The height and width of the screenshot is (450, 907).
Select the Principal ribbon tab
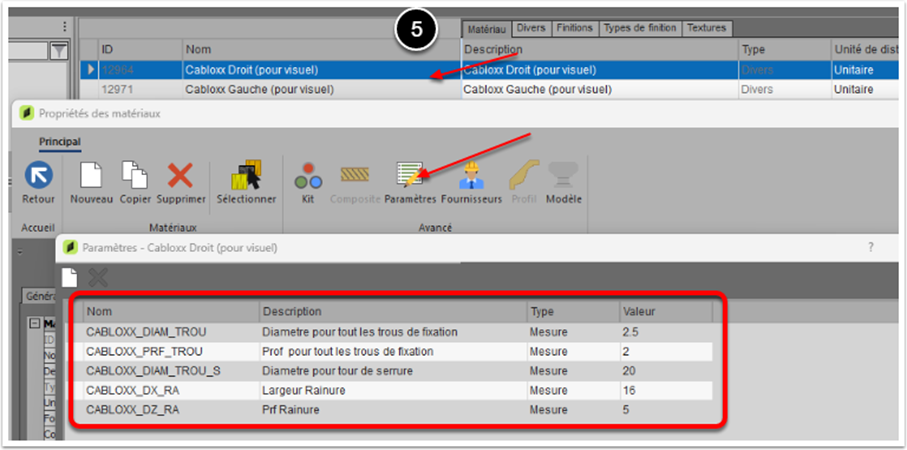click(x=60, y=143)
